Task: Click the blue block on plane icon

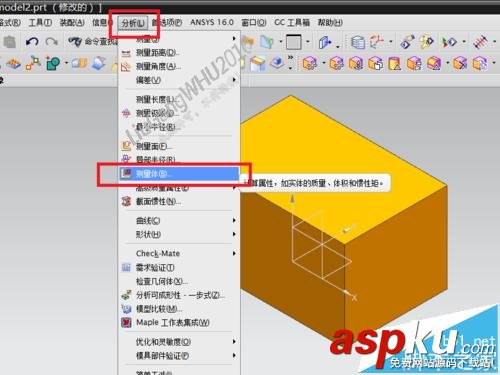Action: click(x=277, y=63)
